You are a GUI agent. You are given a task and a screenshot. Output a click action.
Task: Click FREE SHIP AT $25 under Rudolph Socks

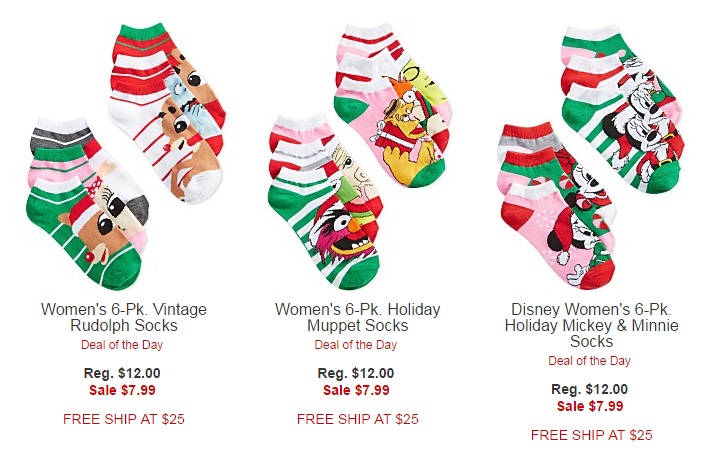coord(124,419)
